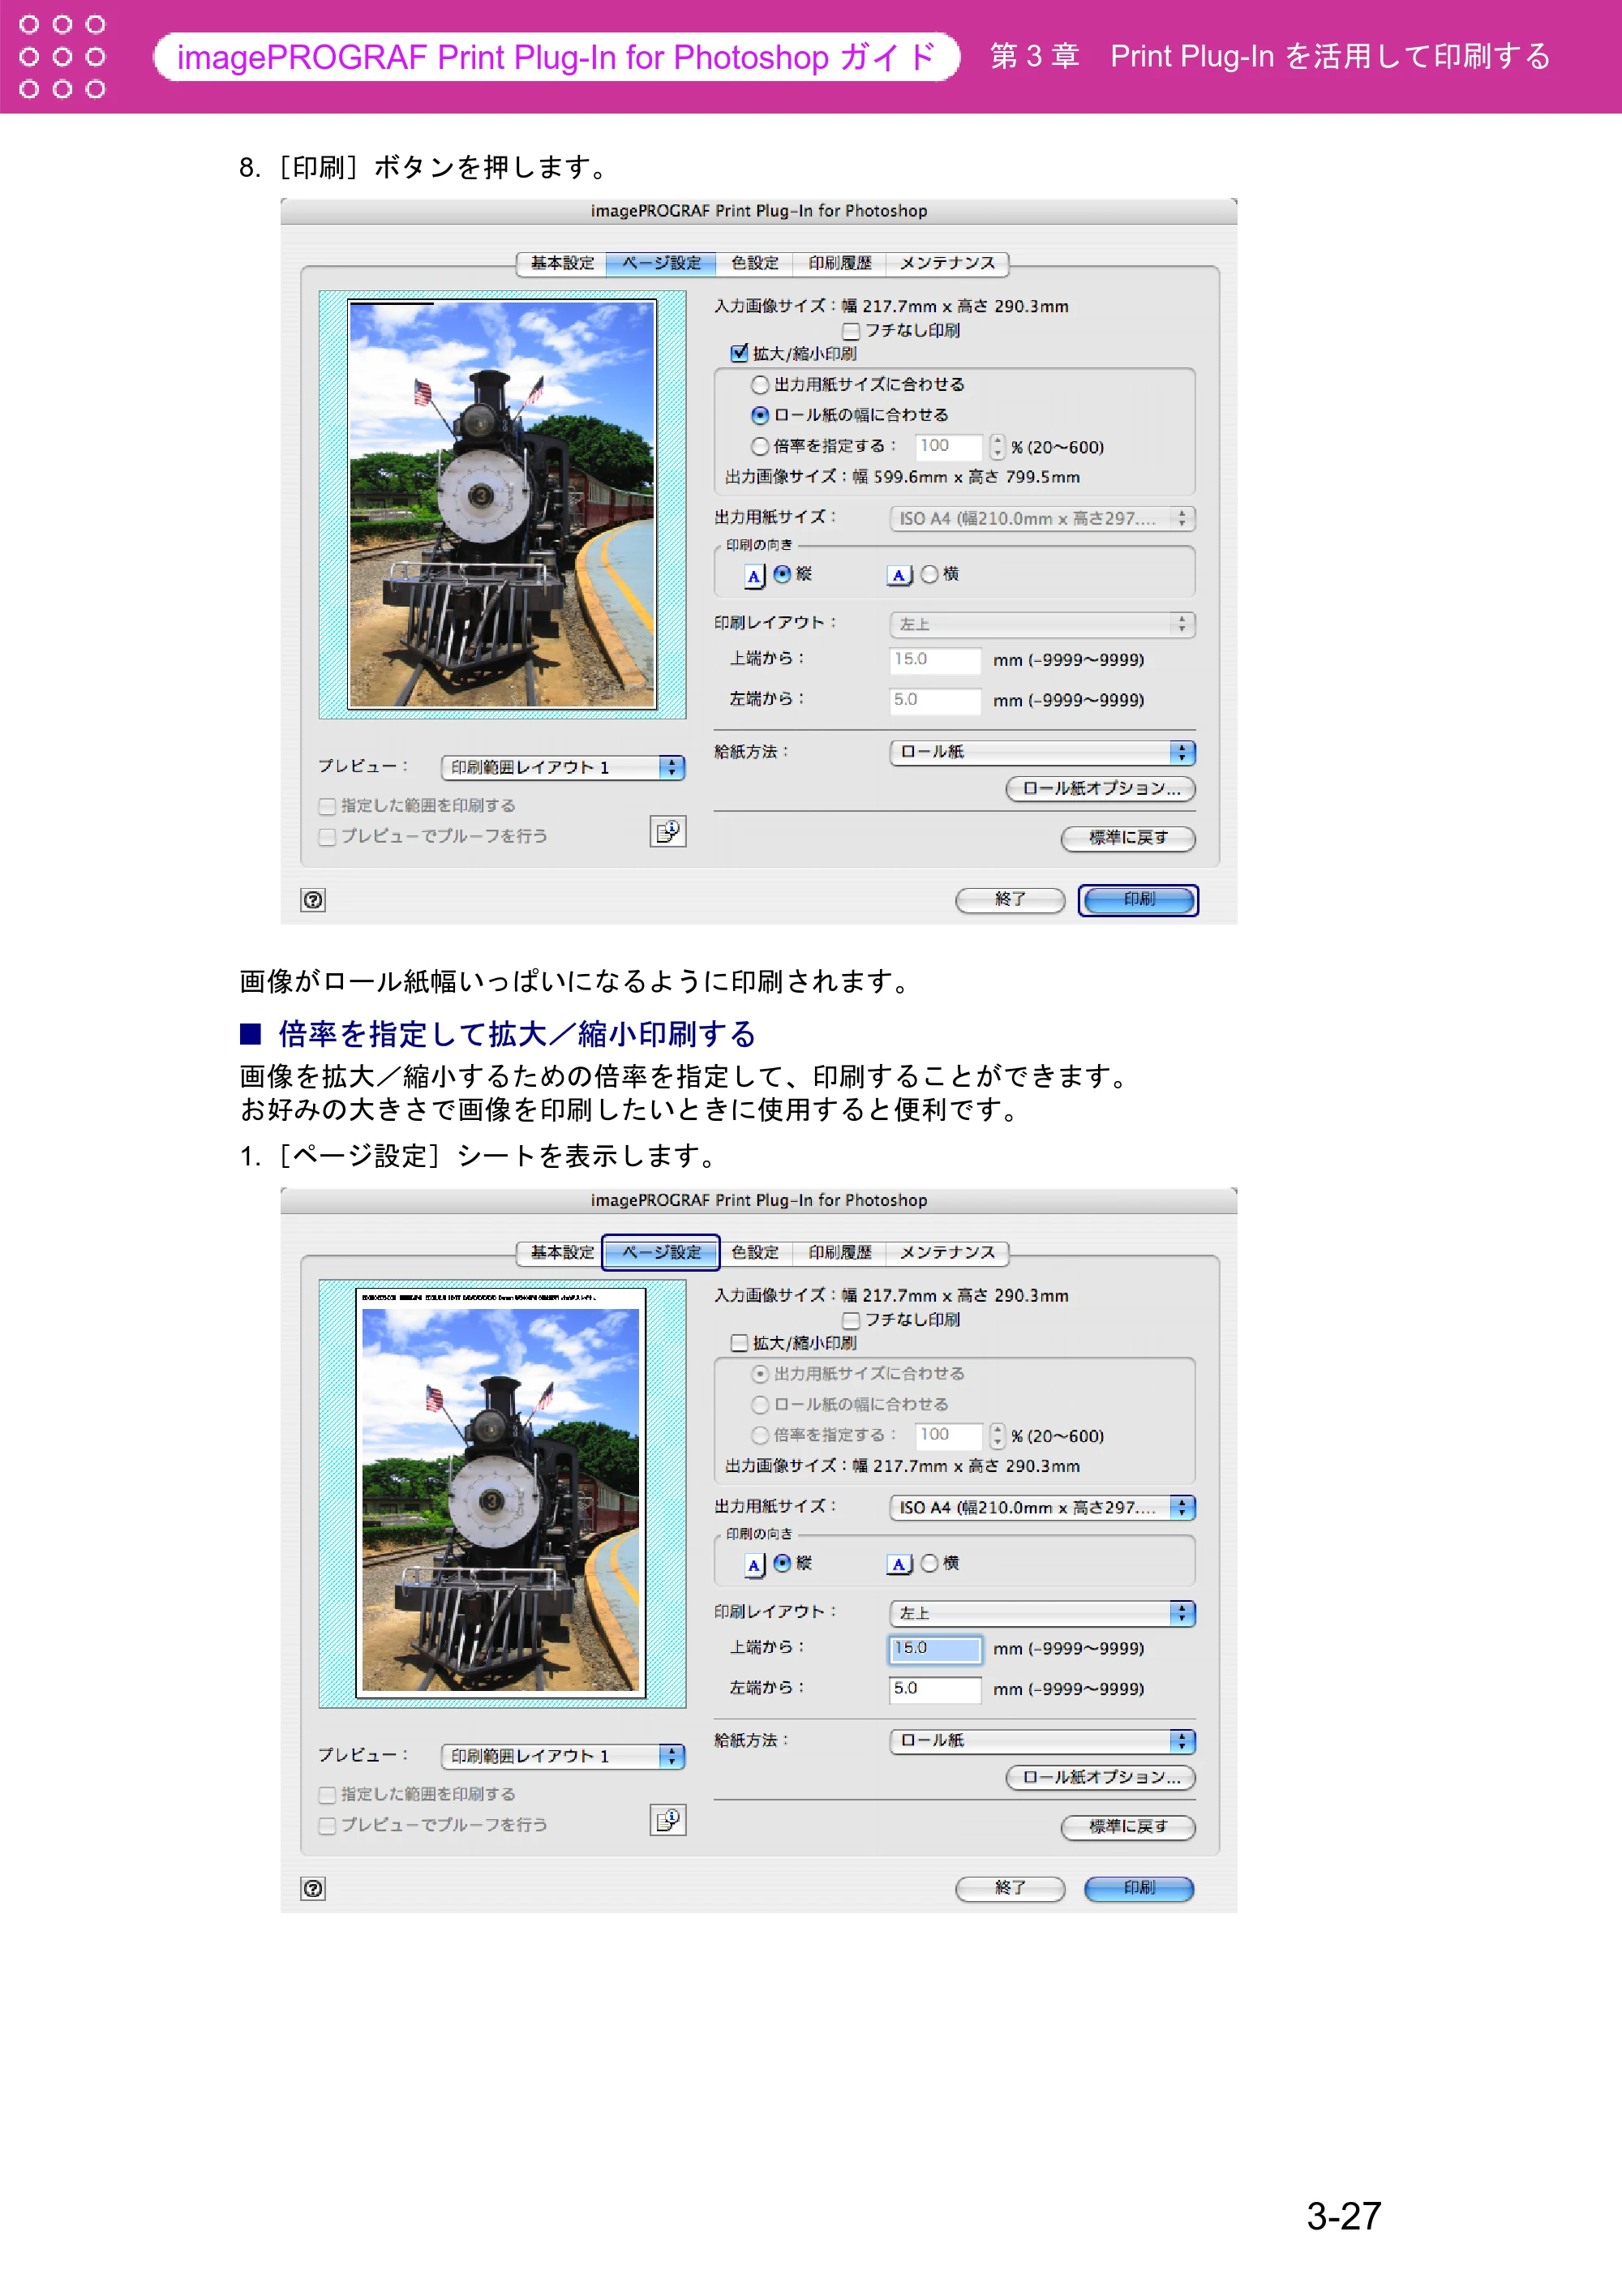Choose 縦 orientation in upper dialog
This screenshot has width=1622, height=2296.
pyautogui.click(x=782, y=574)
